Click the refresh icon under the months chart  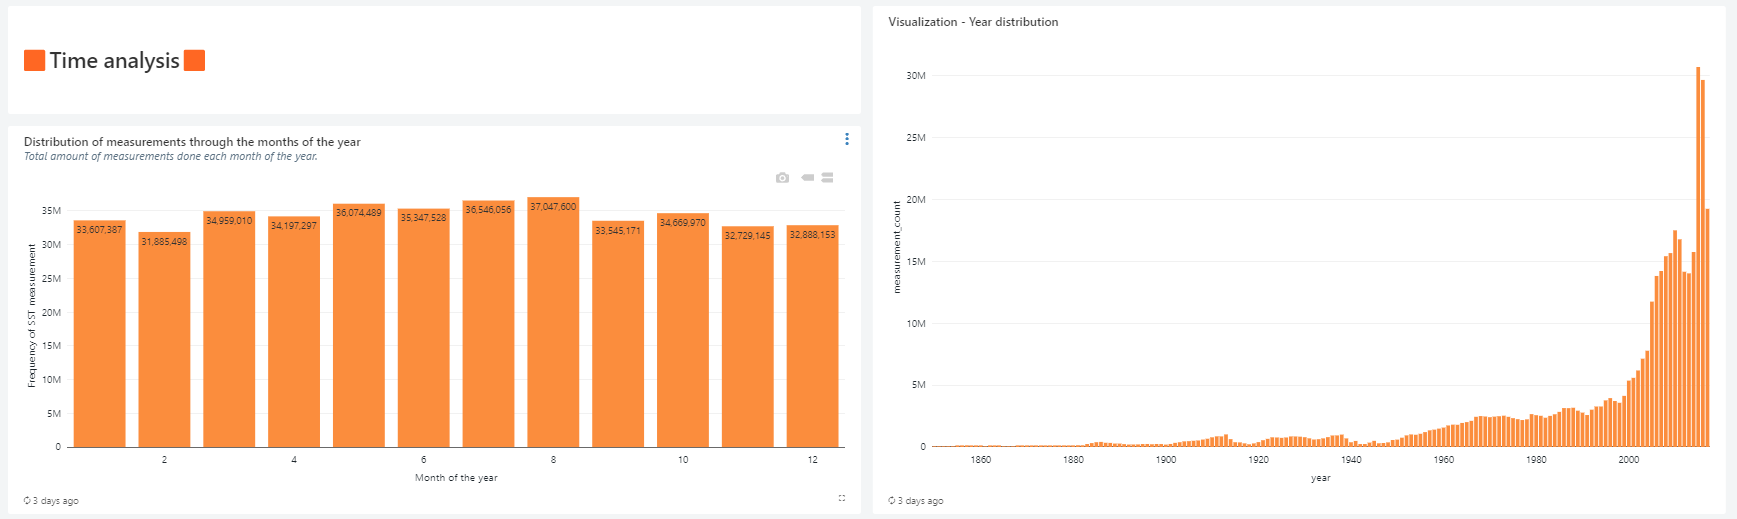(27, 501)
